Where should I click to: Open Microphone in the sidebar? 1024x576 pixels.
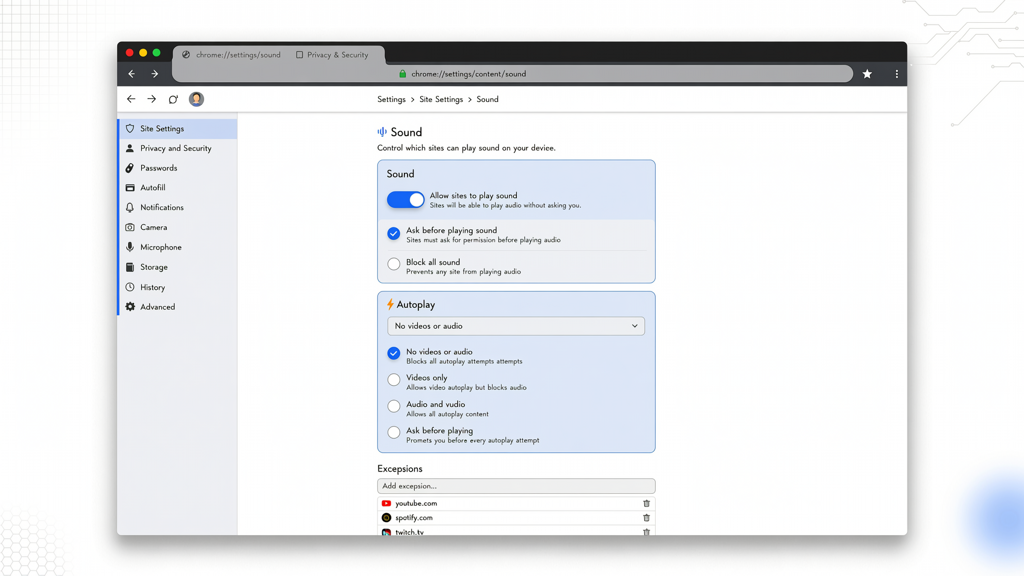point(161,248)
